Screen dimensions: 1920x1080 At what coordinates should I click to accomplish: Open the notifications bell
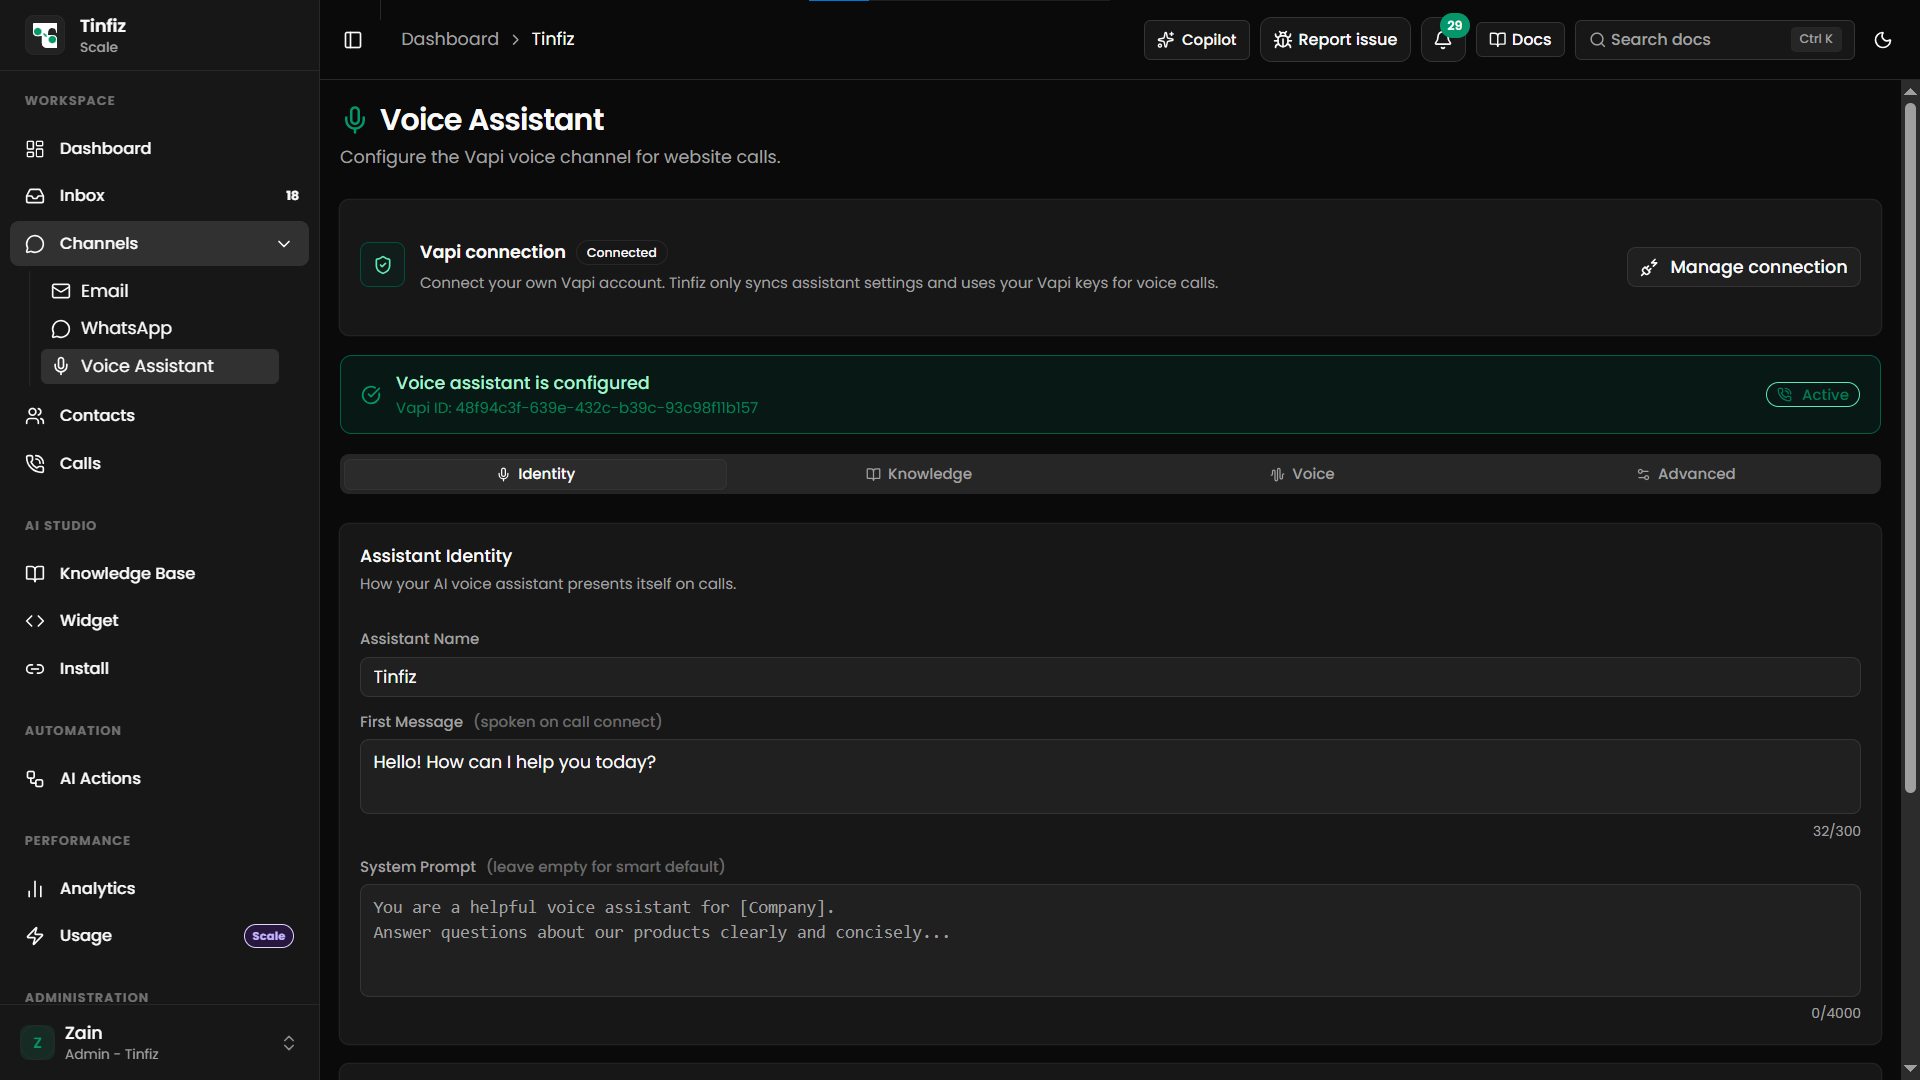point(1442,40)
